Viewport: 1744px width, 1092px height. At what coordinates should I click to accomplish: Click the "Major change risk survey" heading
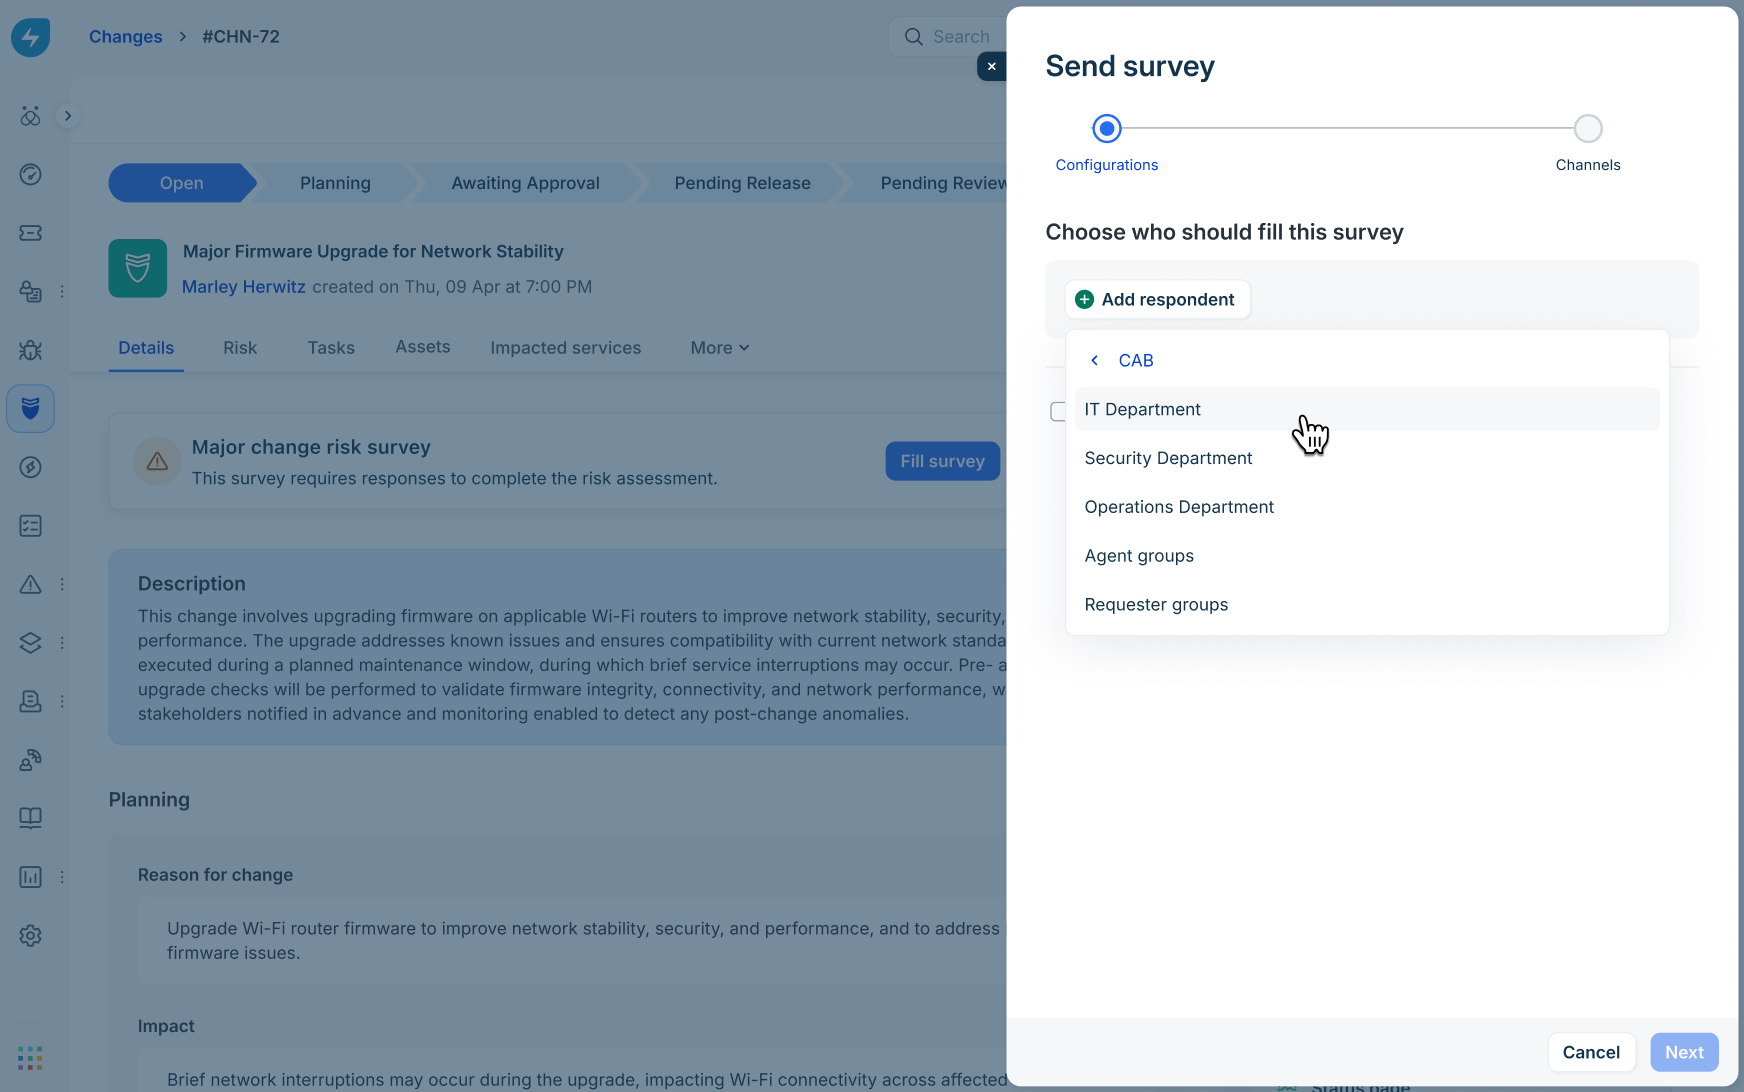pyautogui.click(x=311, y=447)
